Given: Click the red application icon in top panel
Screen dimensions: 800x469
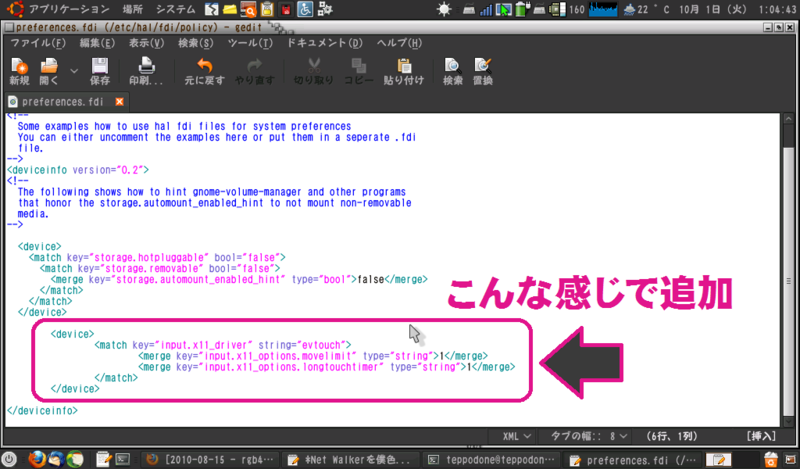Looking at the screenshot, I should 286,9.
